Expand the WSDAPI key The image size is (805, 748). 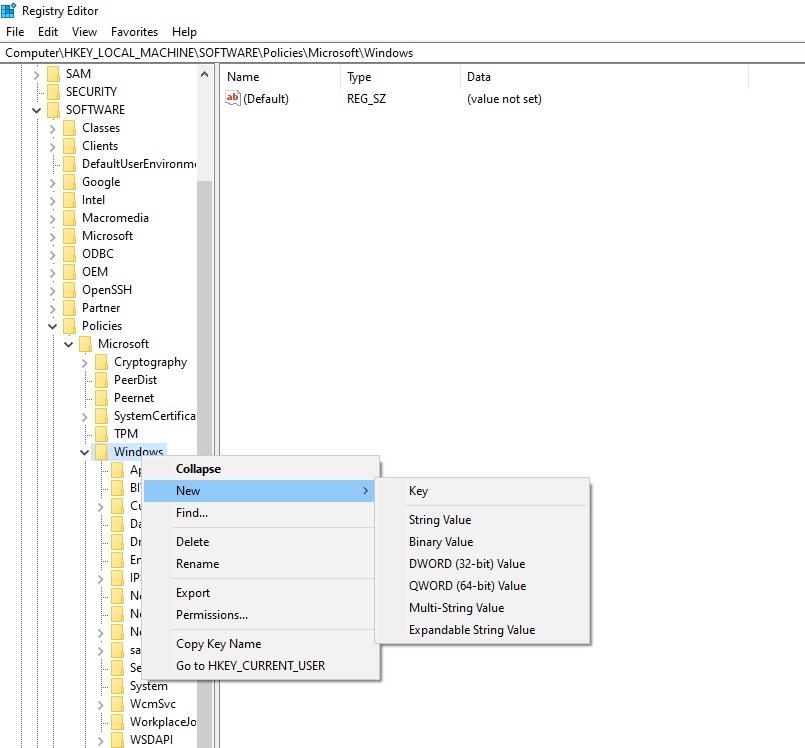(x=101, y=741)
